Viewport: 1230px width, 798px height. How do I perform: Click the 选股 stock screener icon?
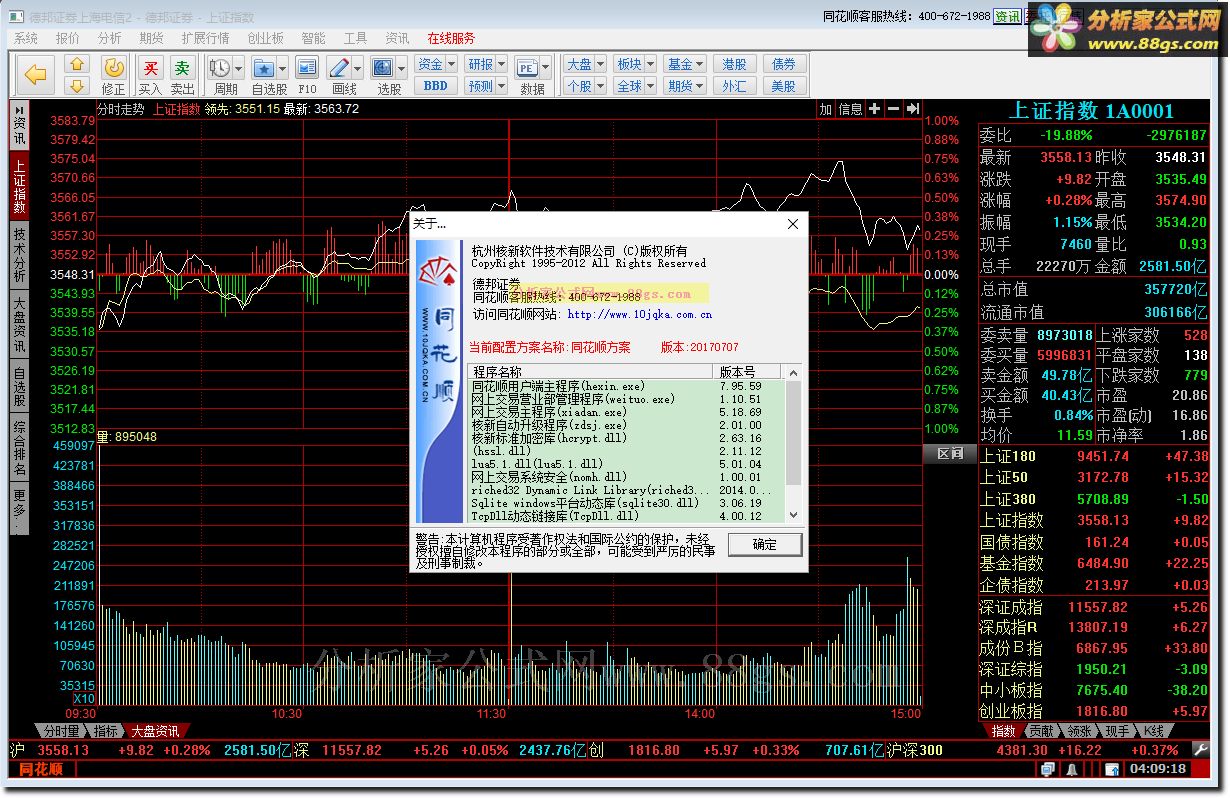(383, 68)
